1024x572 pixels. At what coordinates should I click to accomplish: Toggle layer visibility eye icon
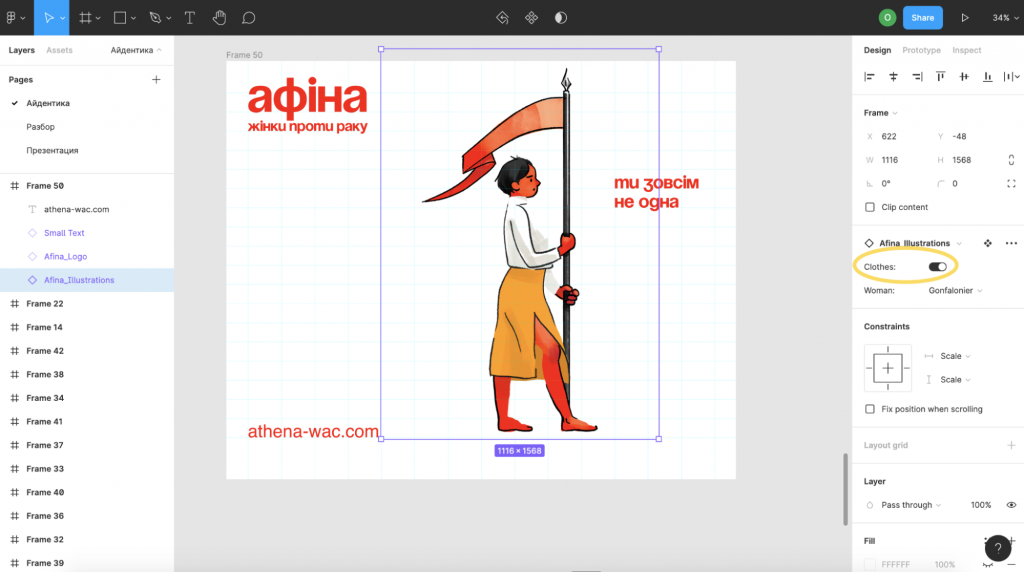click(x=1012, y=505)
